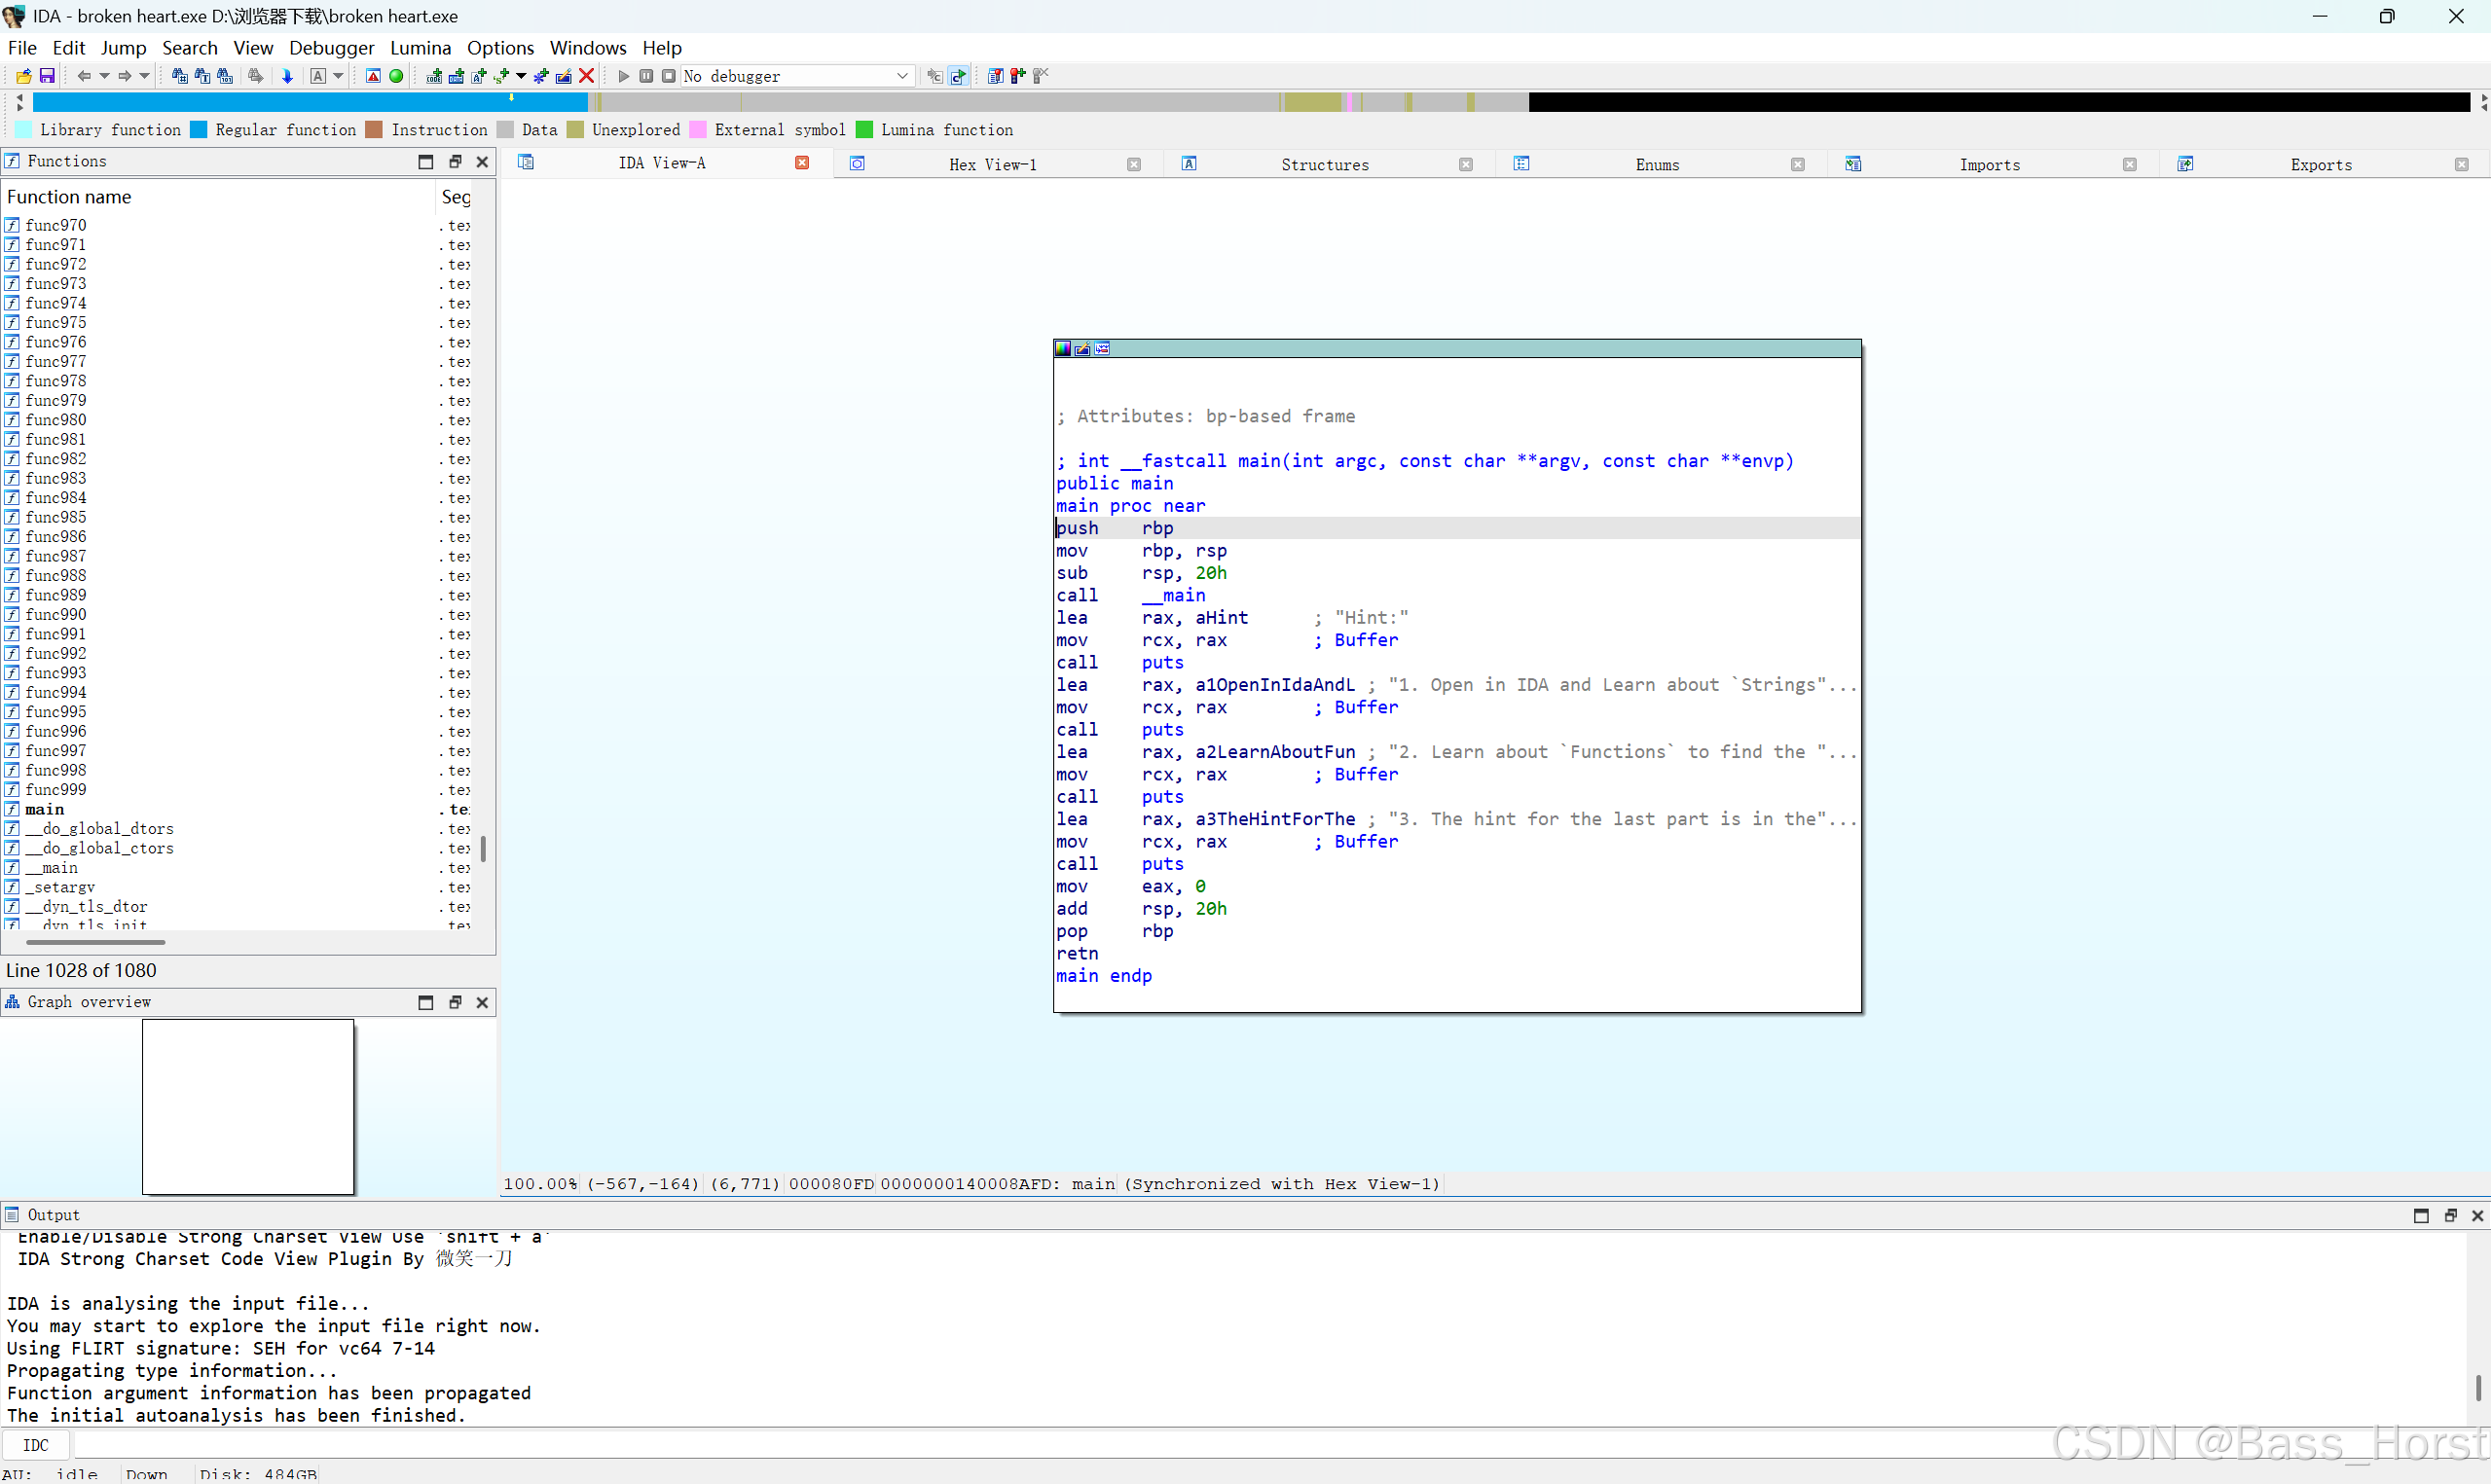This screenshot has width=2491, height=1484.
Task: Expand the jump forward history dropdown arrow
Action: coord(145,76)
